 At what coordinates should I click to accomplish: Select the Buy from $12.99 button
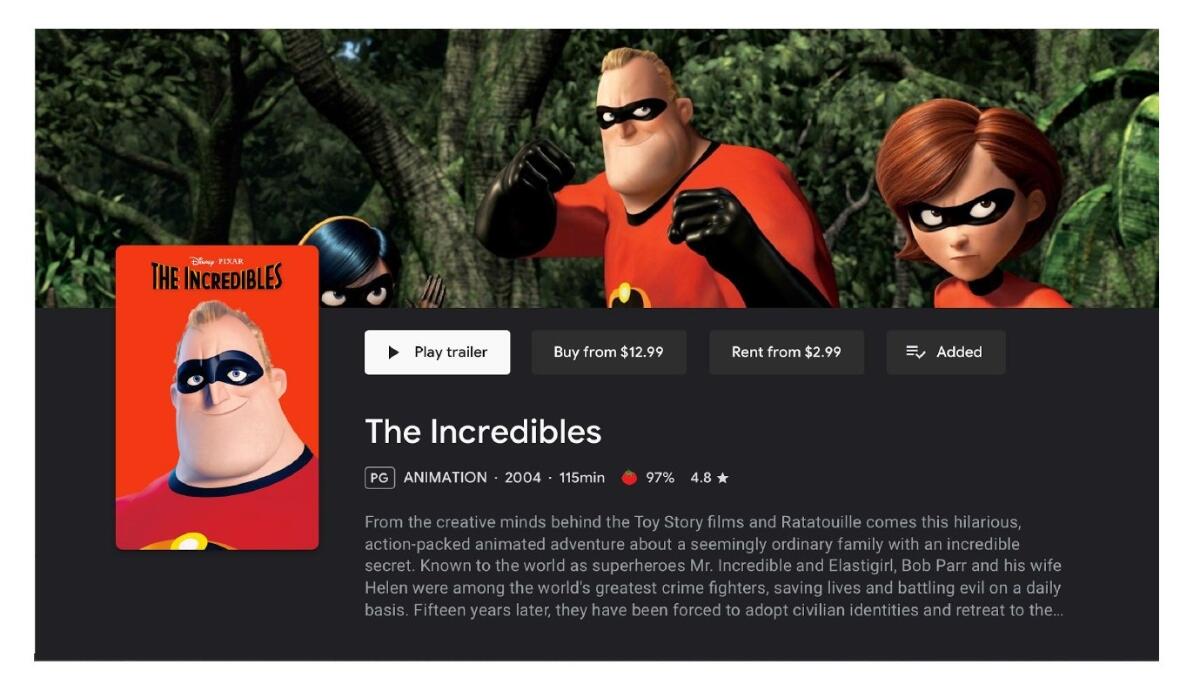coord(609,352)
